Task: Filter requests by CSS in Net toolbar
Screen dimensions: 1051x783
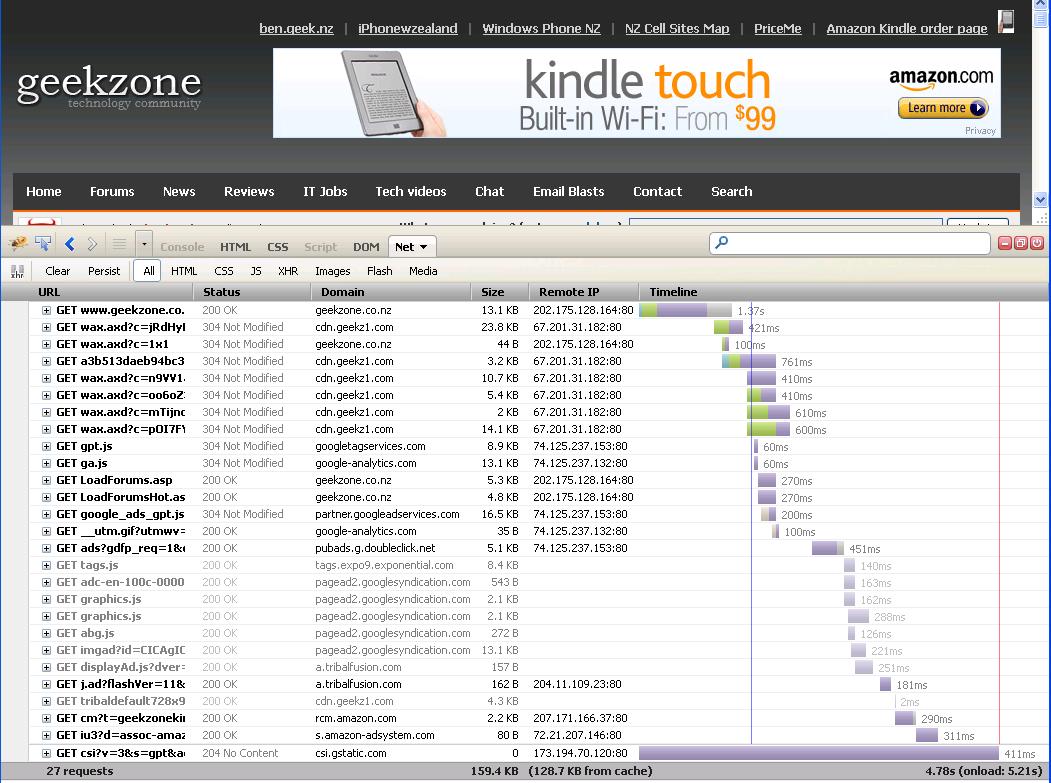Action: 224,271
